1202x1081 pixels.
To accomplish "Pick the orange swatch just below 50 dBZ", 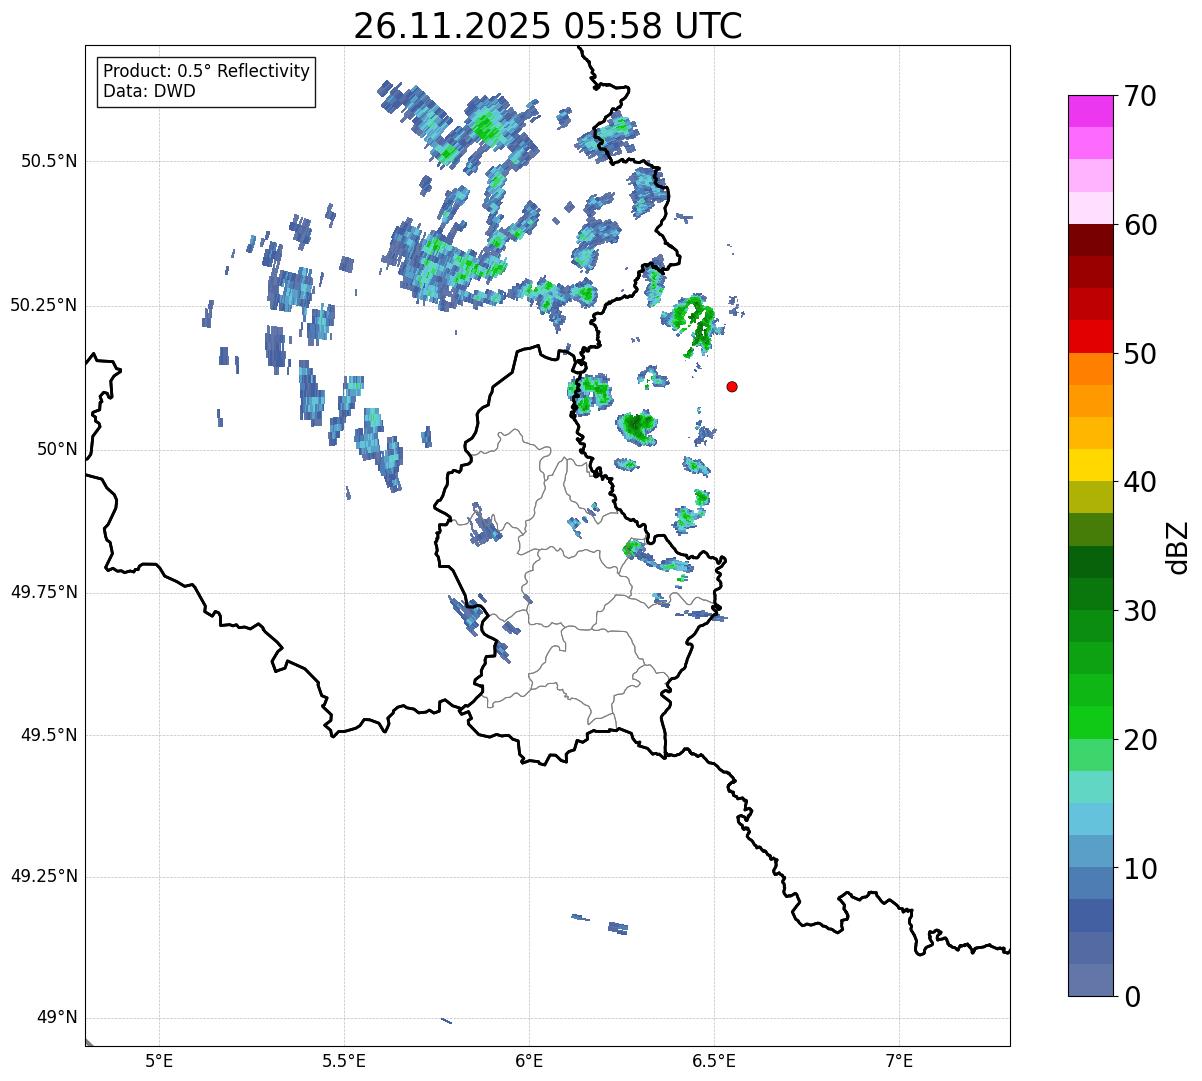I will pos(1091,369).
